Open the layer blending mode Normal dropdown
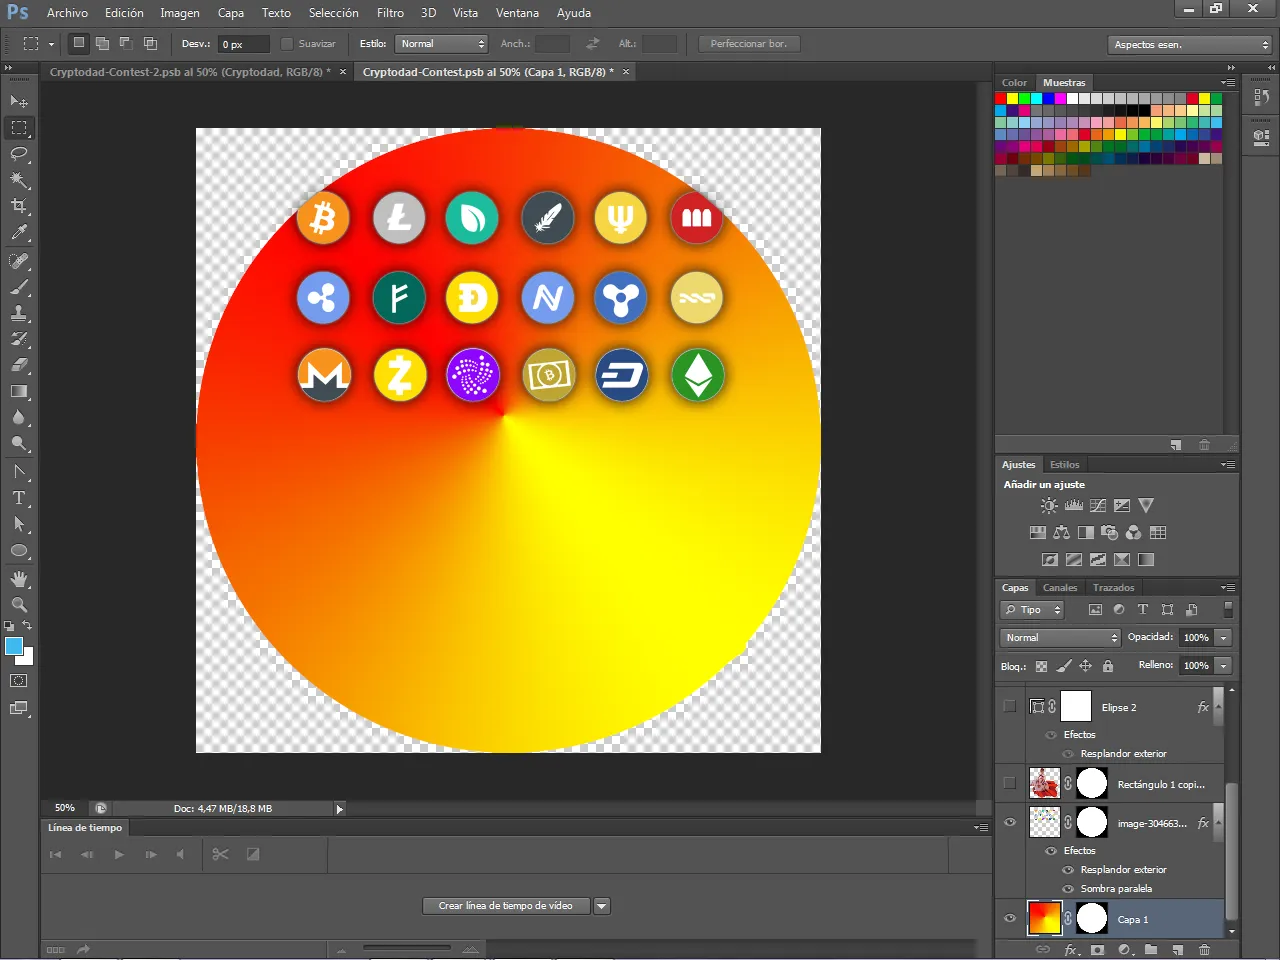This screenshot has height=960, width=1280. coord(1060,638)
